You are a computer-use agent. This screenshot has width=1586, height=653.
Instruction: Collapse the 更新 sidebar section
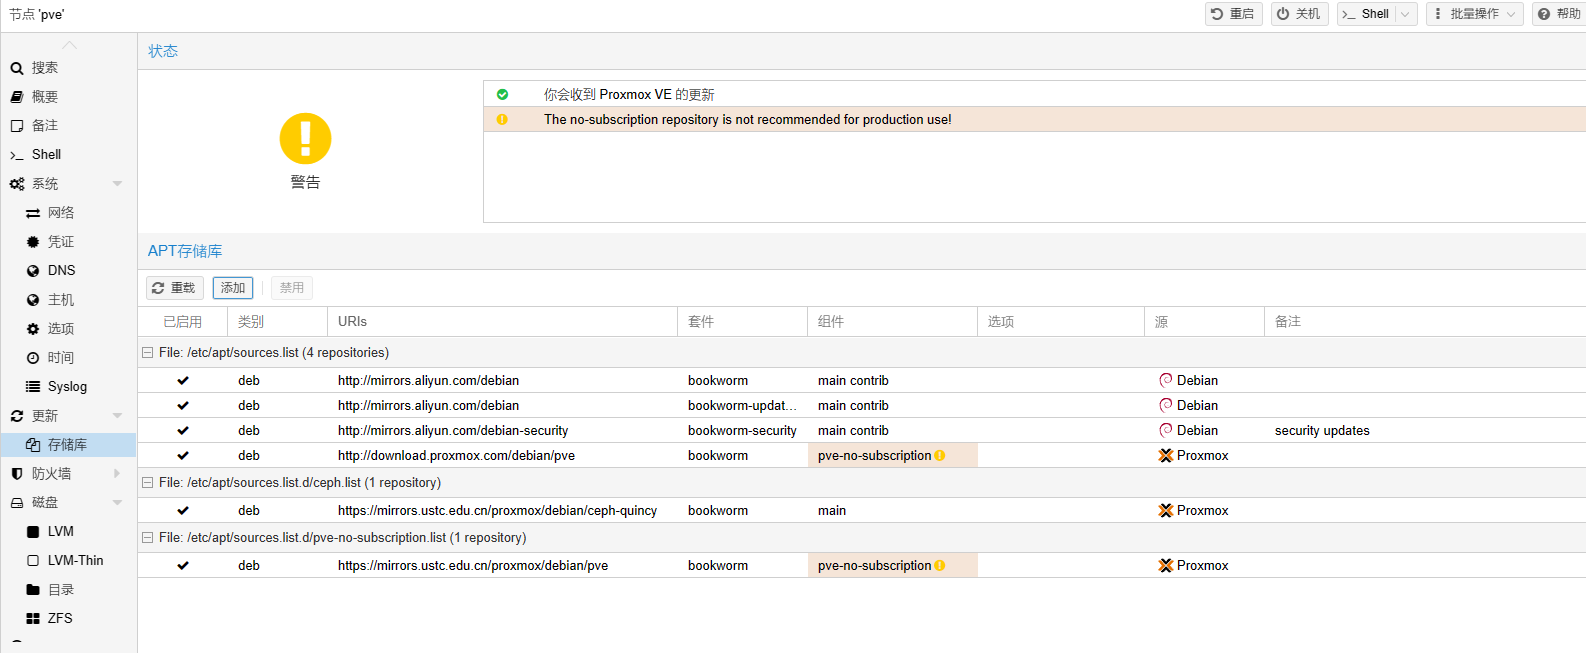click(117, 416)
